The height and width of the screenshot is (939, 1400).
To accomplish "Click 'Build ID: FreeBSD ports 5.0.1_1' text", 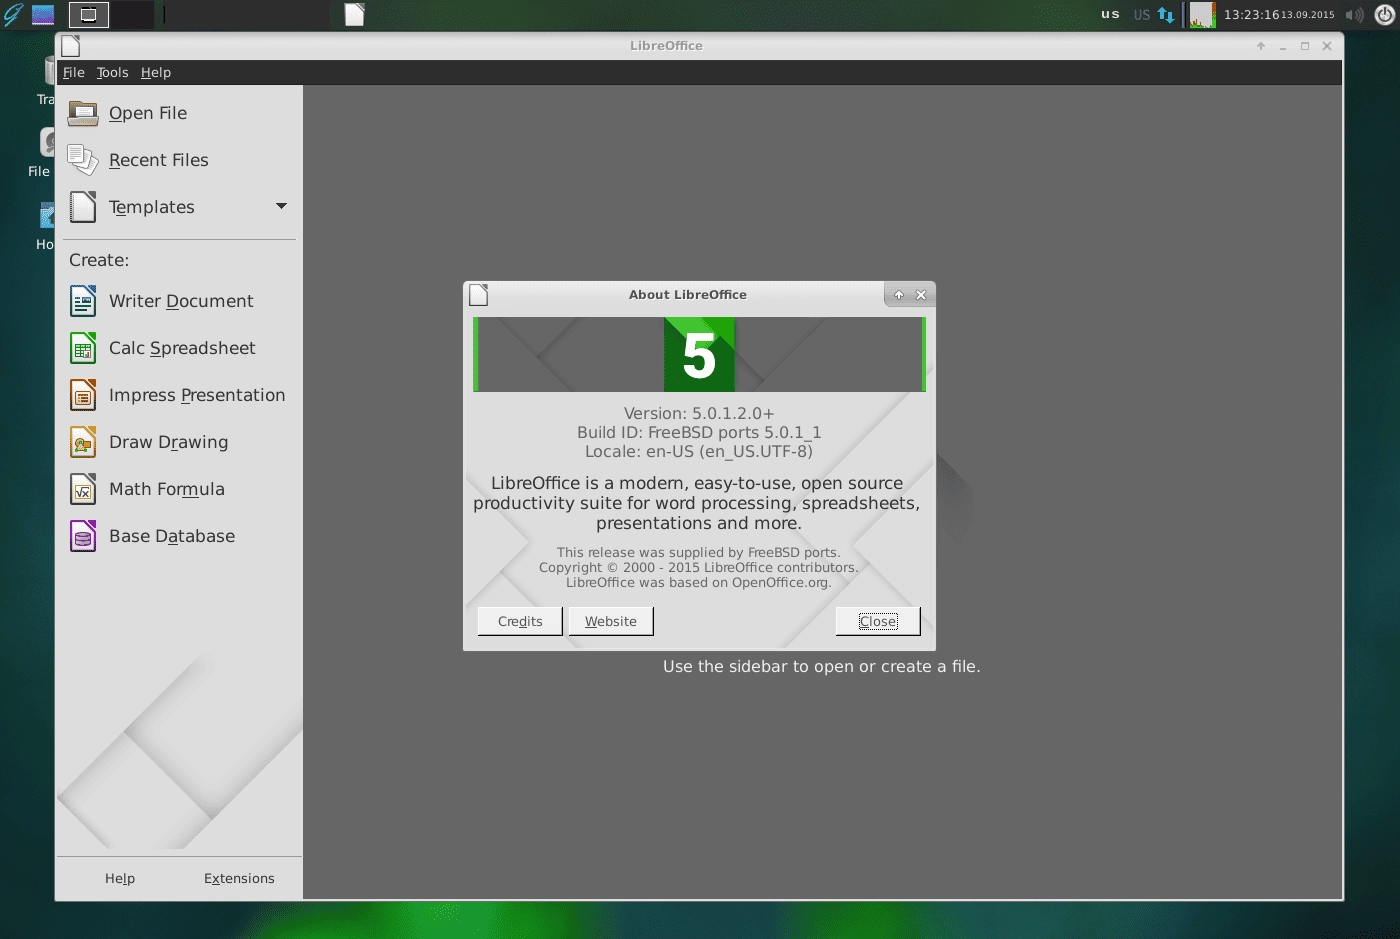I will click(699, 432).
